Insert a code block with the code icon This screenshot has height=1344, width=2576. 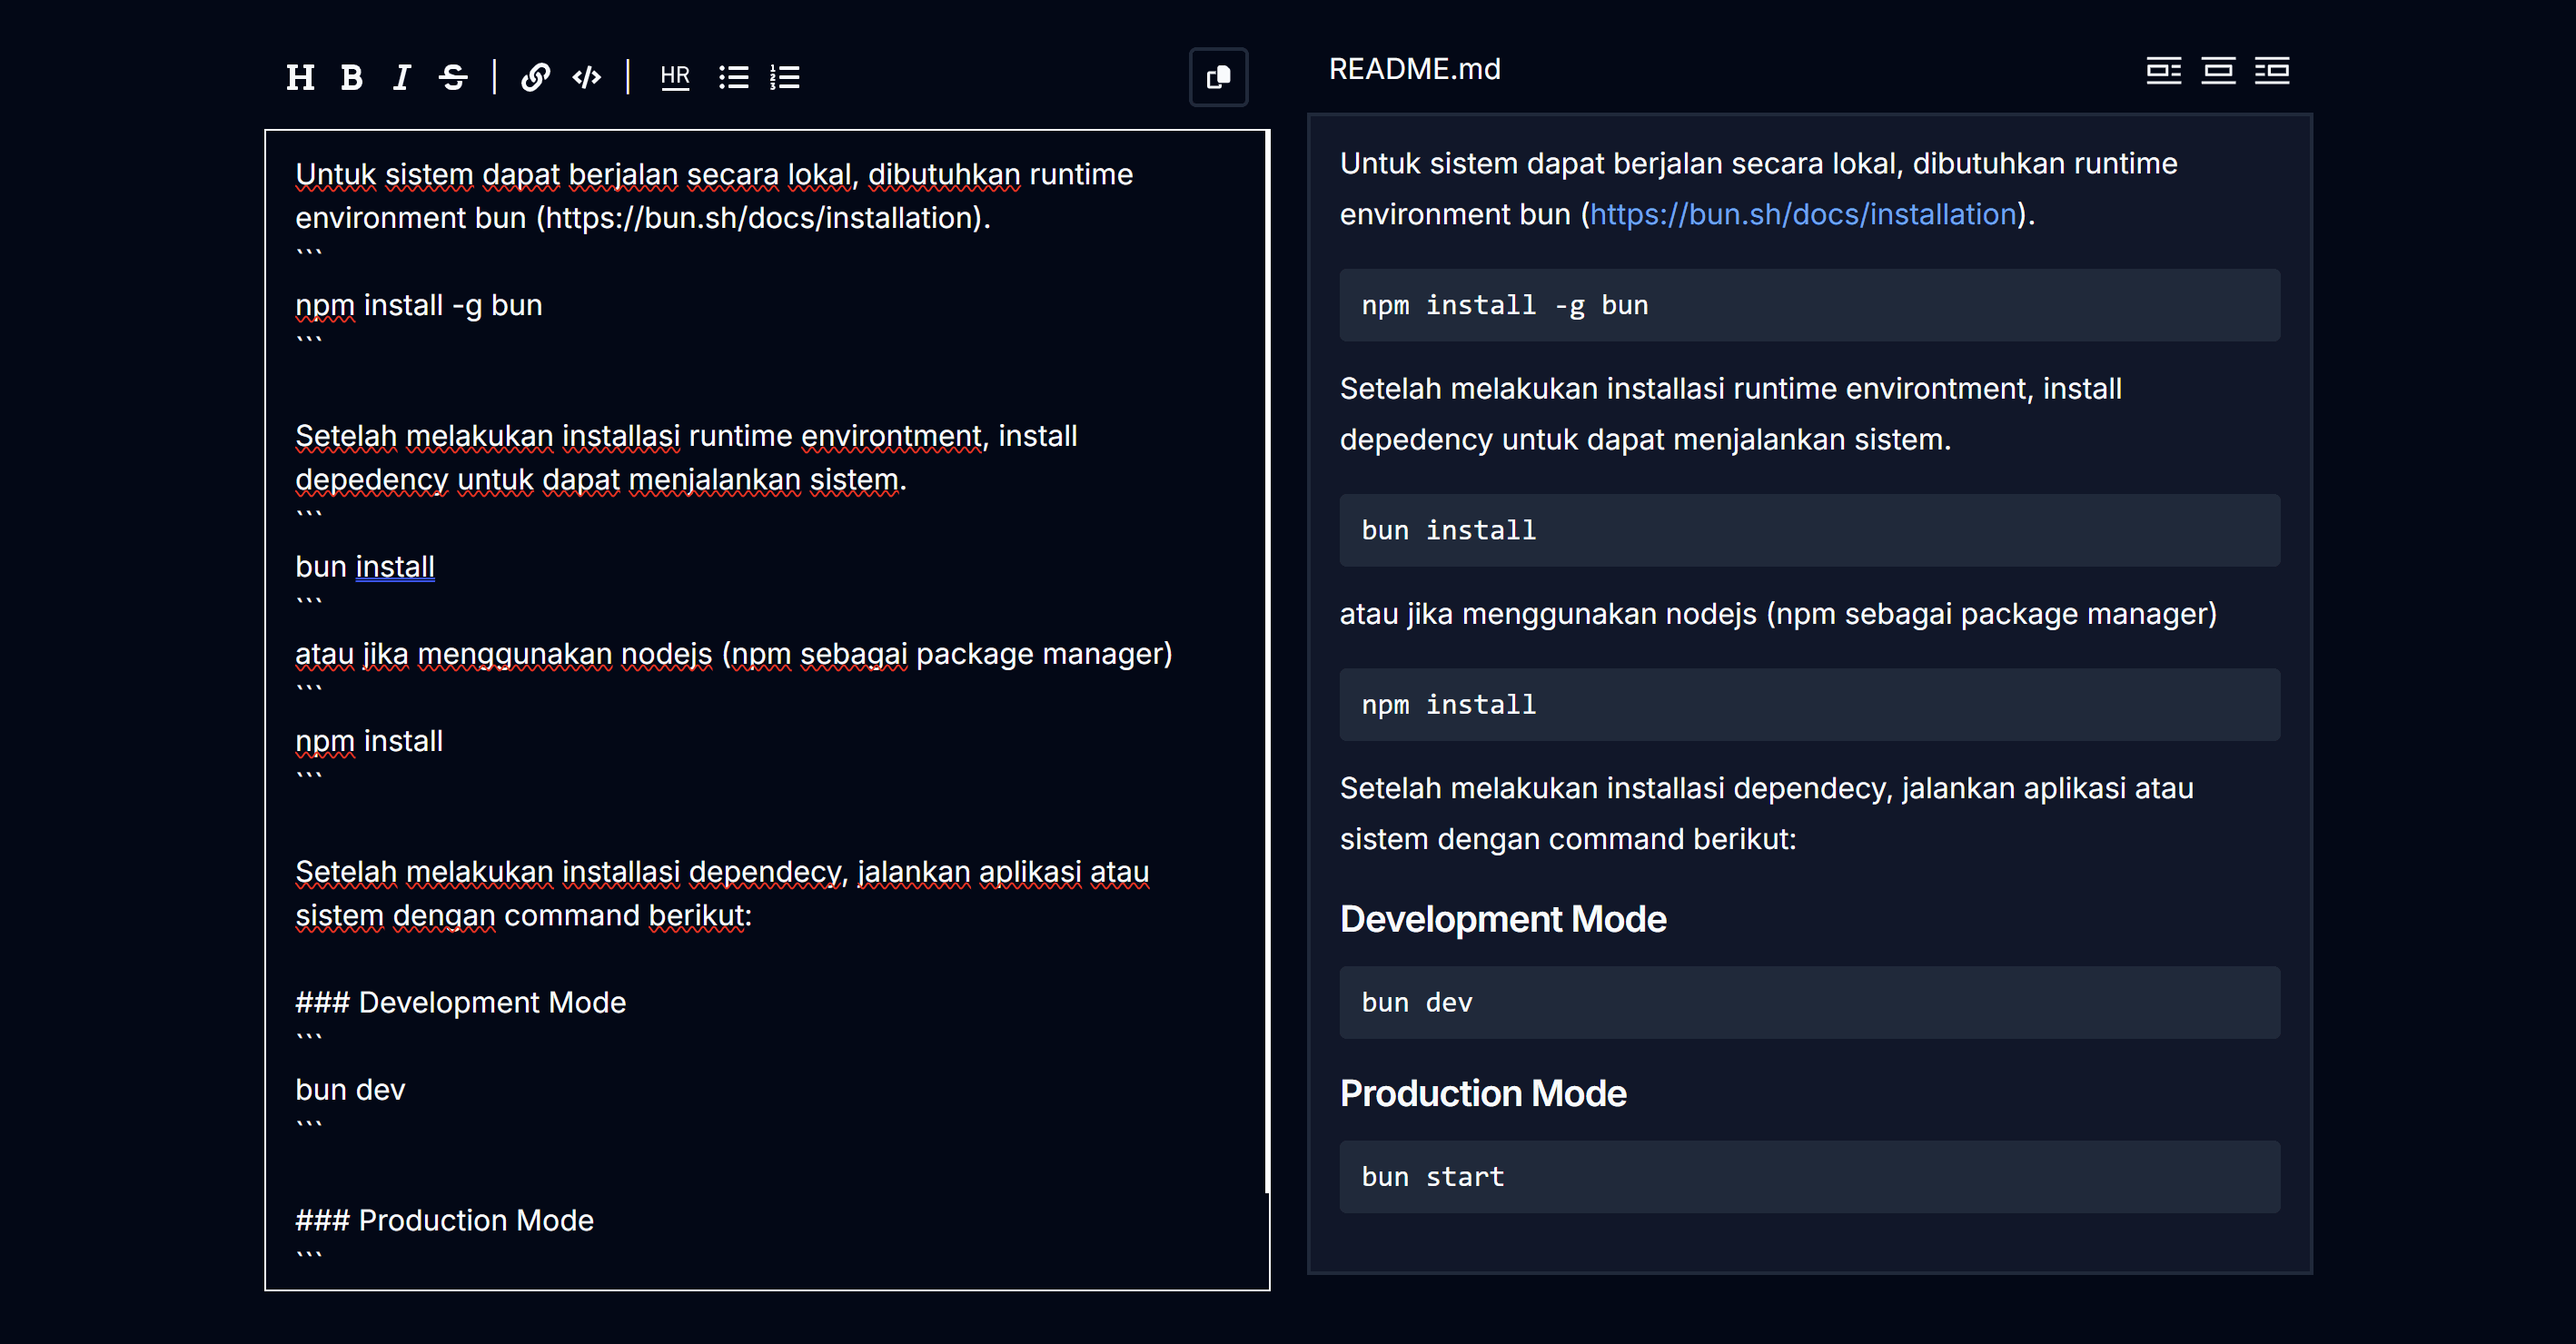click(x=587, y=77)
